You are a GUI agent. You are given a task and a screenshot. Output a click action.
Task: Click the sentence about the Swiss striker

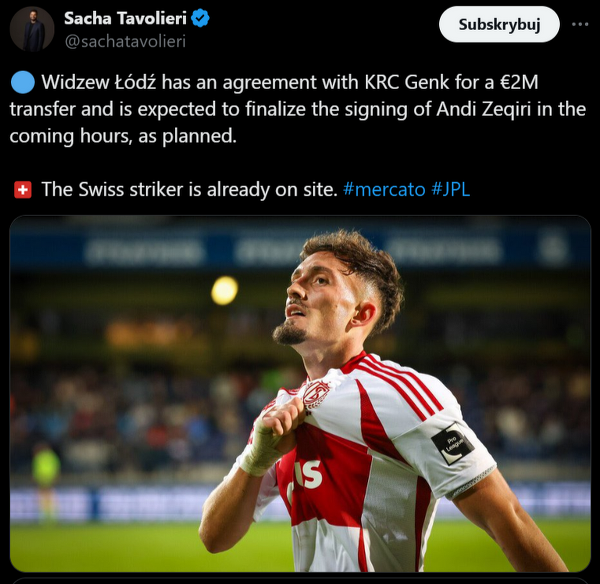click(189, 189)
